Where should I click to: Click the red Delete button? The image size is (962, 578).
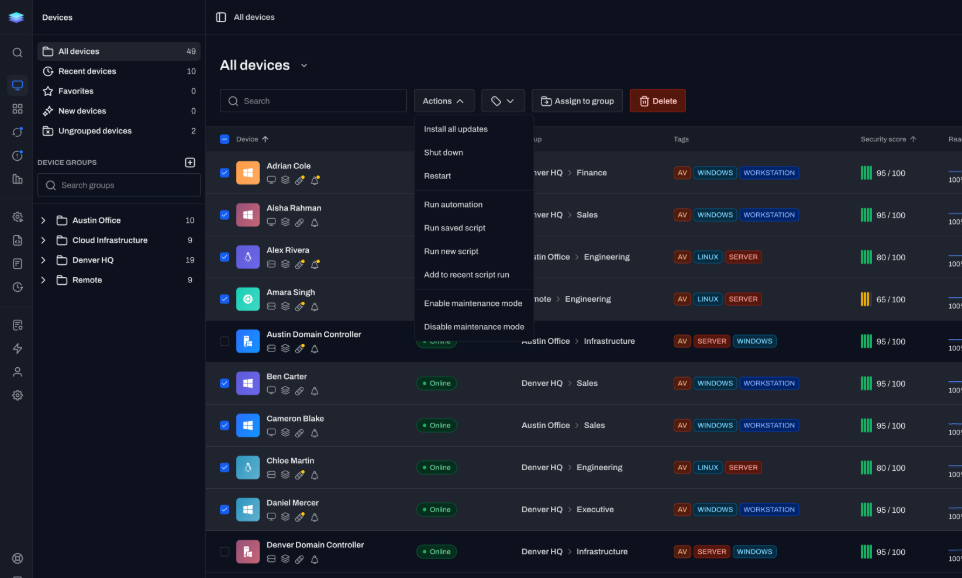658,101
